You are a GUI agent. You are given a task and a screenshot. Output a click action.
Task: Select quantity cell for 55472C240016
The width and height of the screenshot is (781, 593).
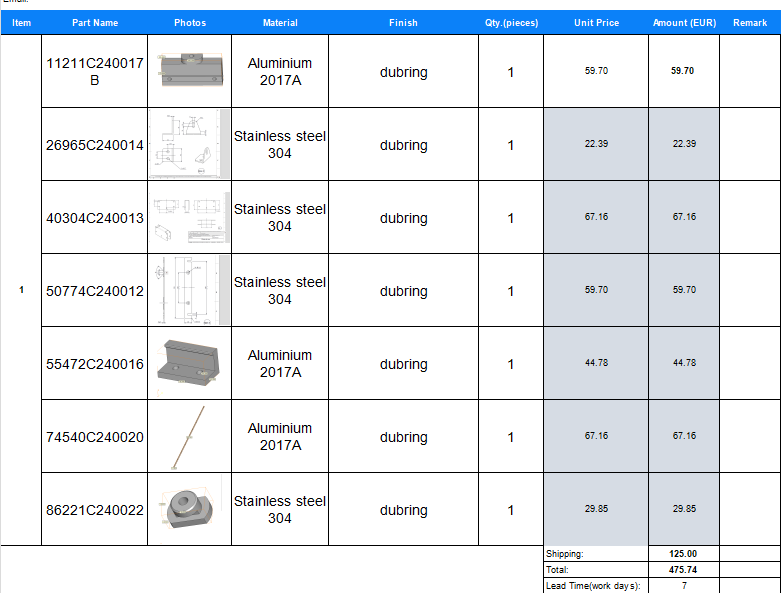511,363
